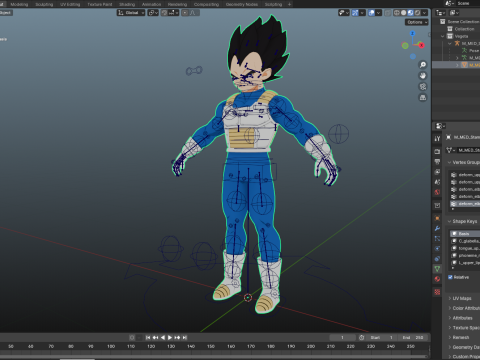Screen dimensions: 480x360
Task: Open the Object properties tab
Action: pos(437,218)
